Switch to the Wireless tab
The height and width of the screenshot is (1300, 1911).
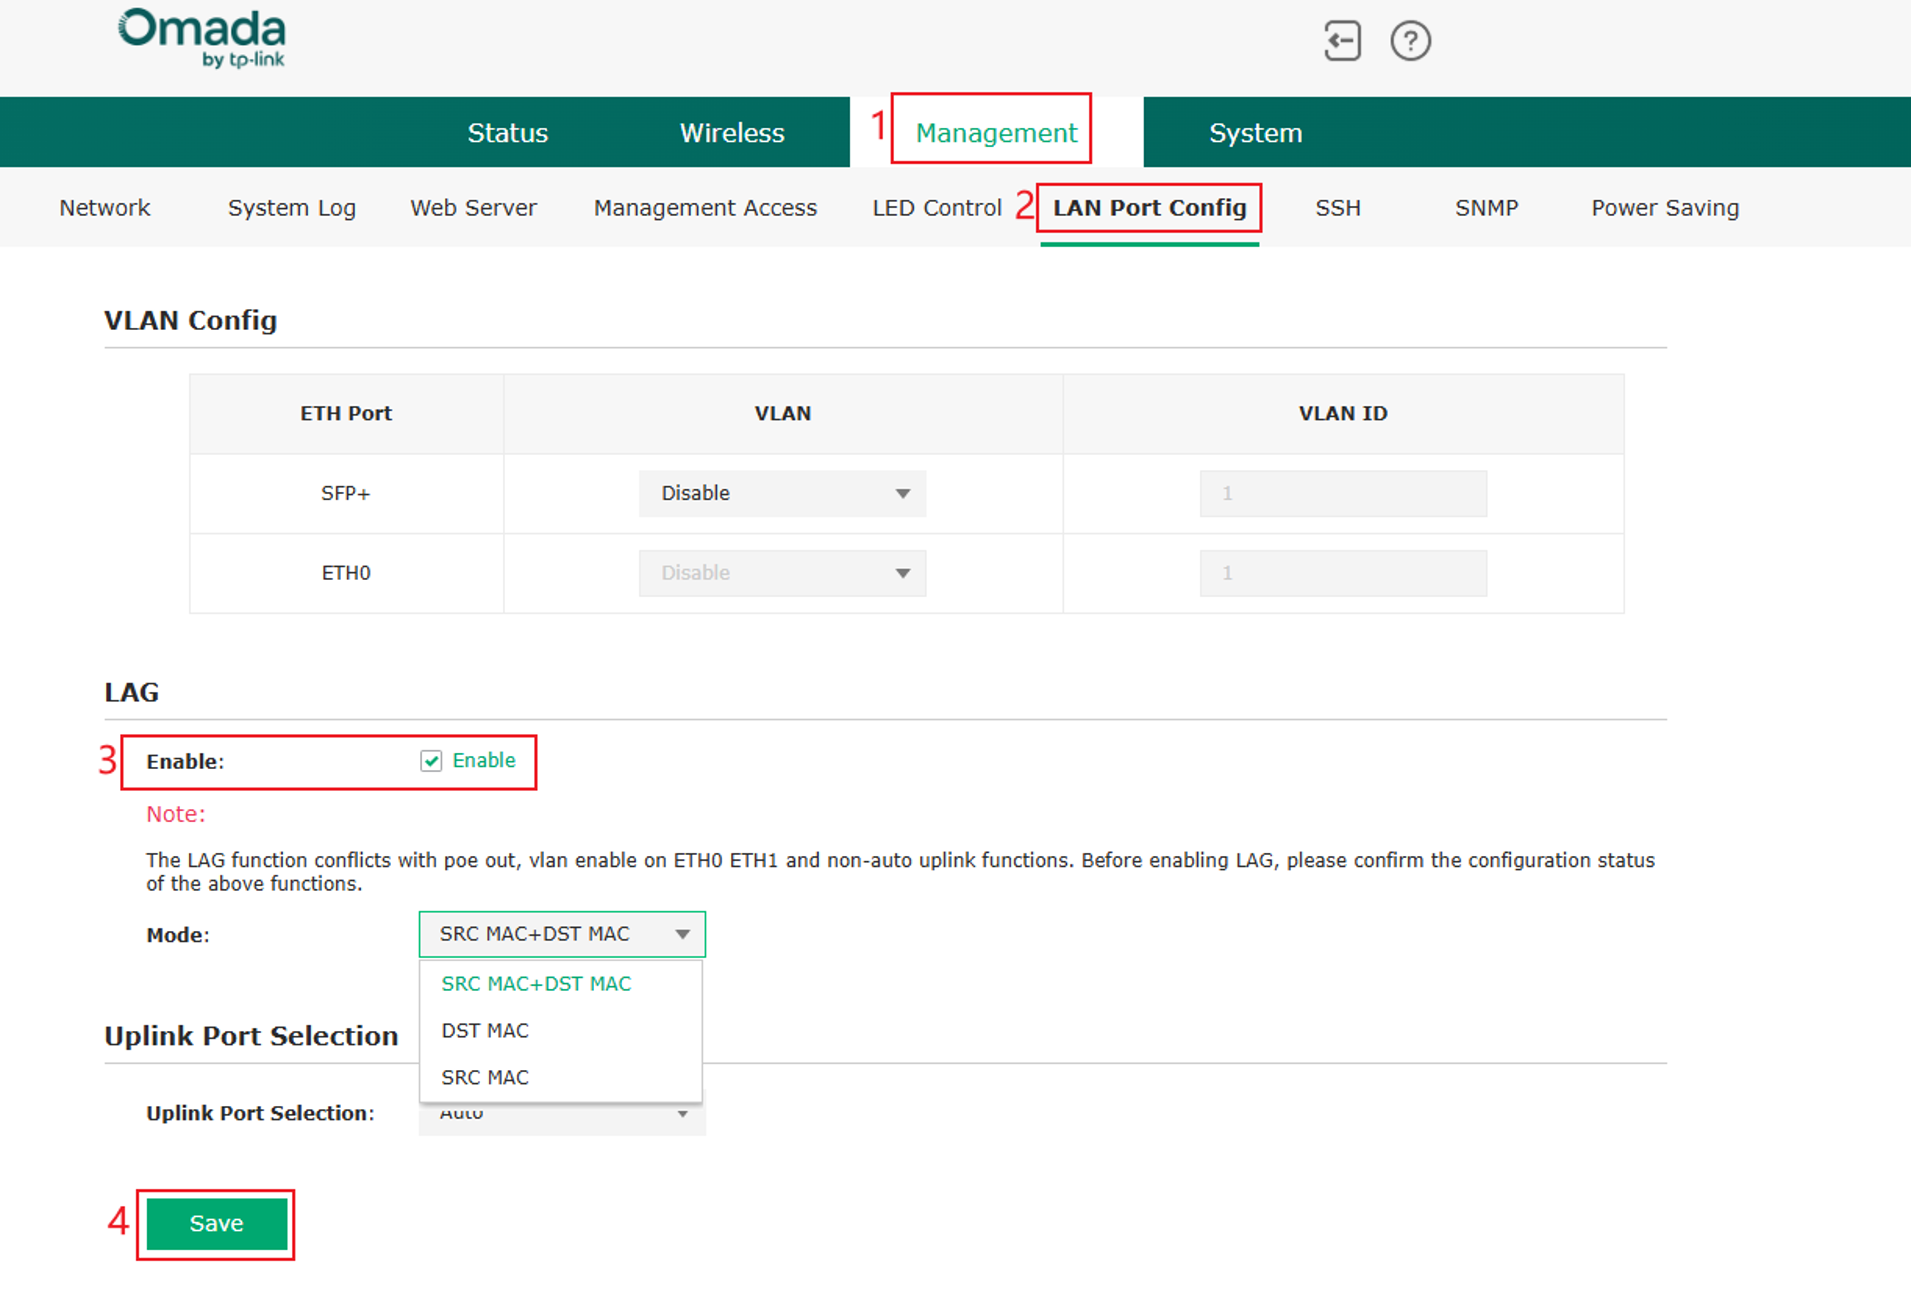pyautogui.click(x=732, y=133)
